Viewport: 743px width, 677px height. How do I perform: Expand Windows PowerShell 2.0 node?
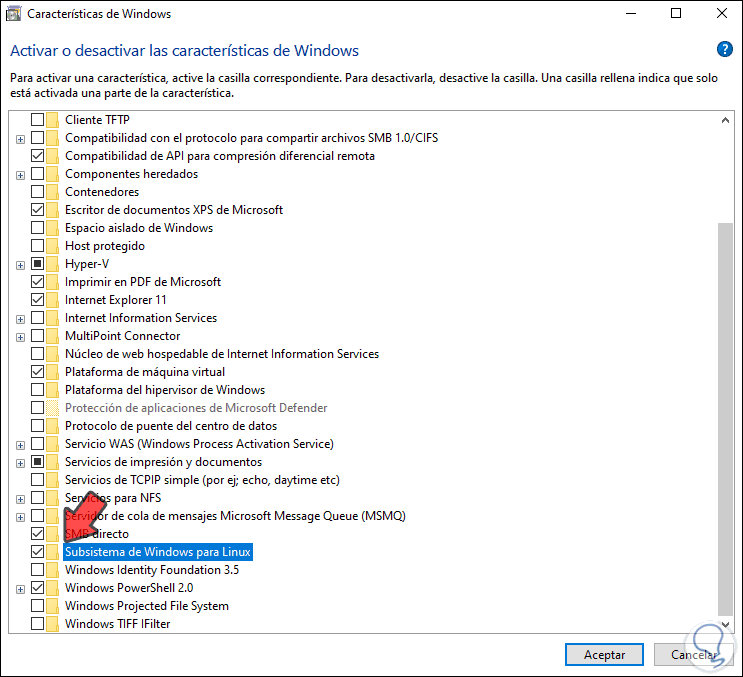(20, 589)
